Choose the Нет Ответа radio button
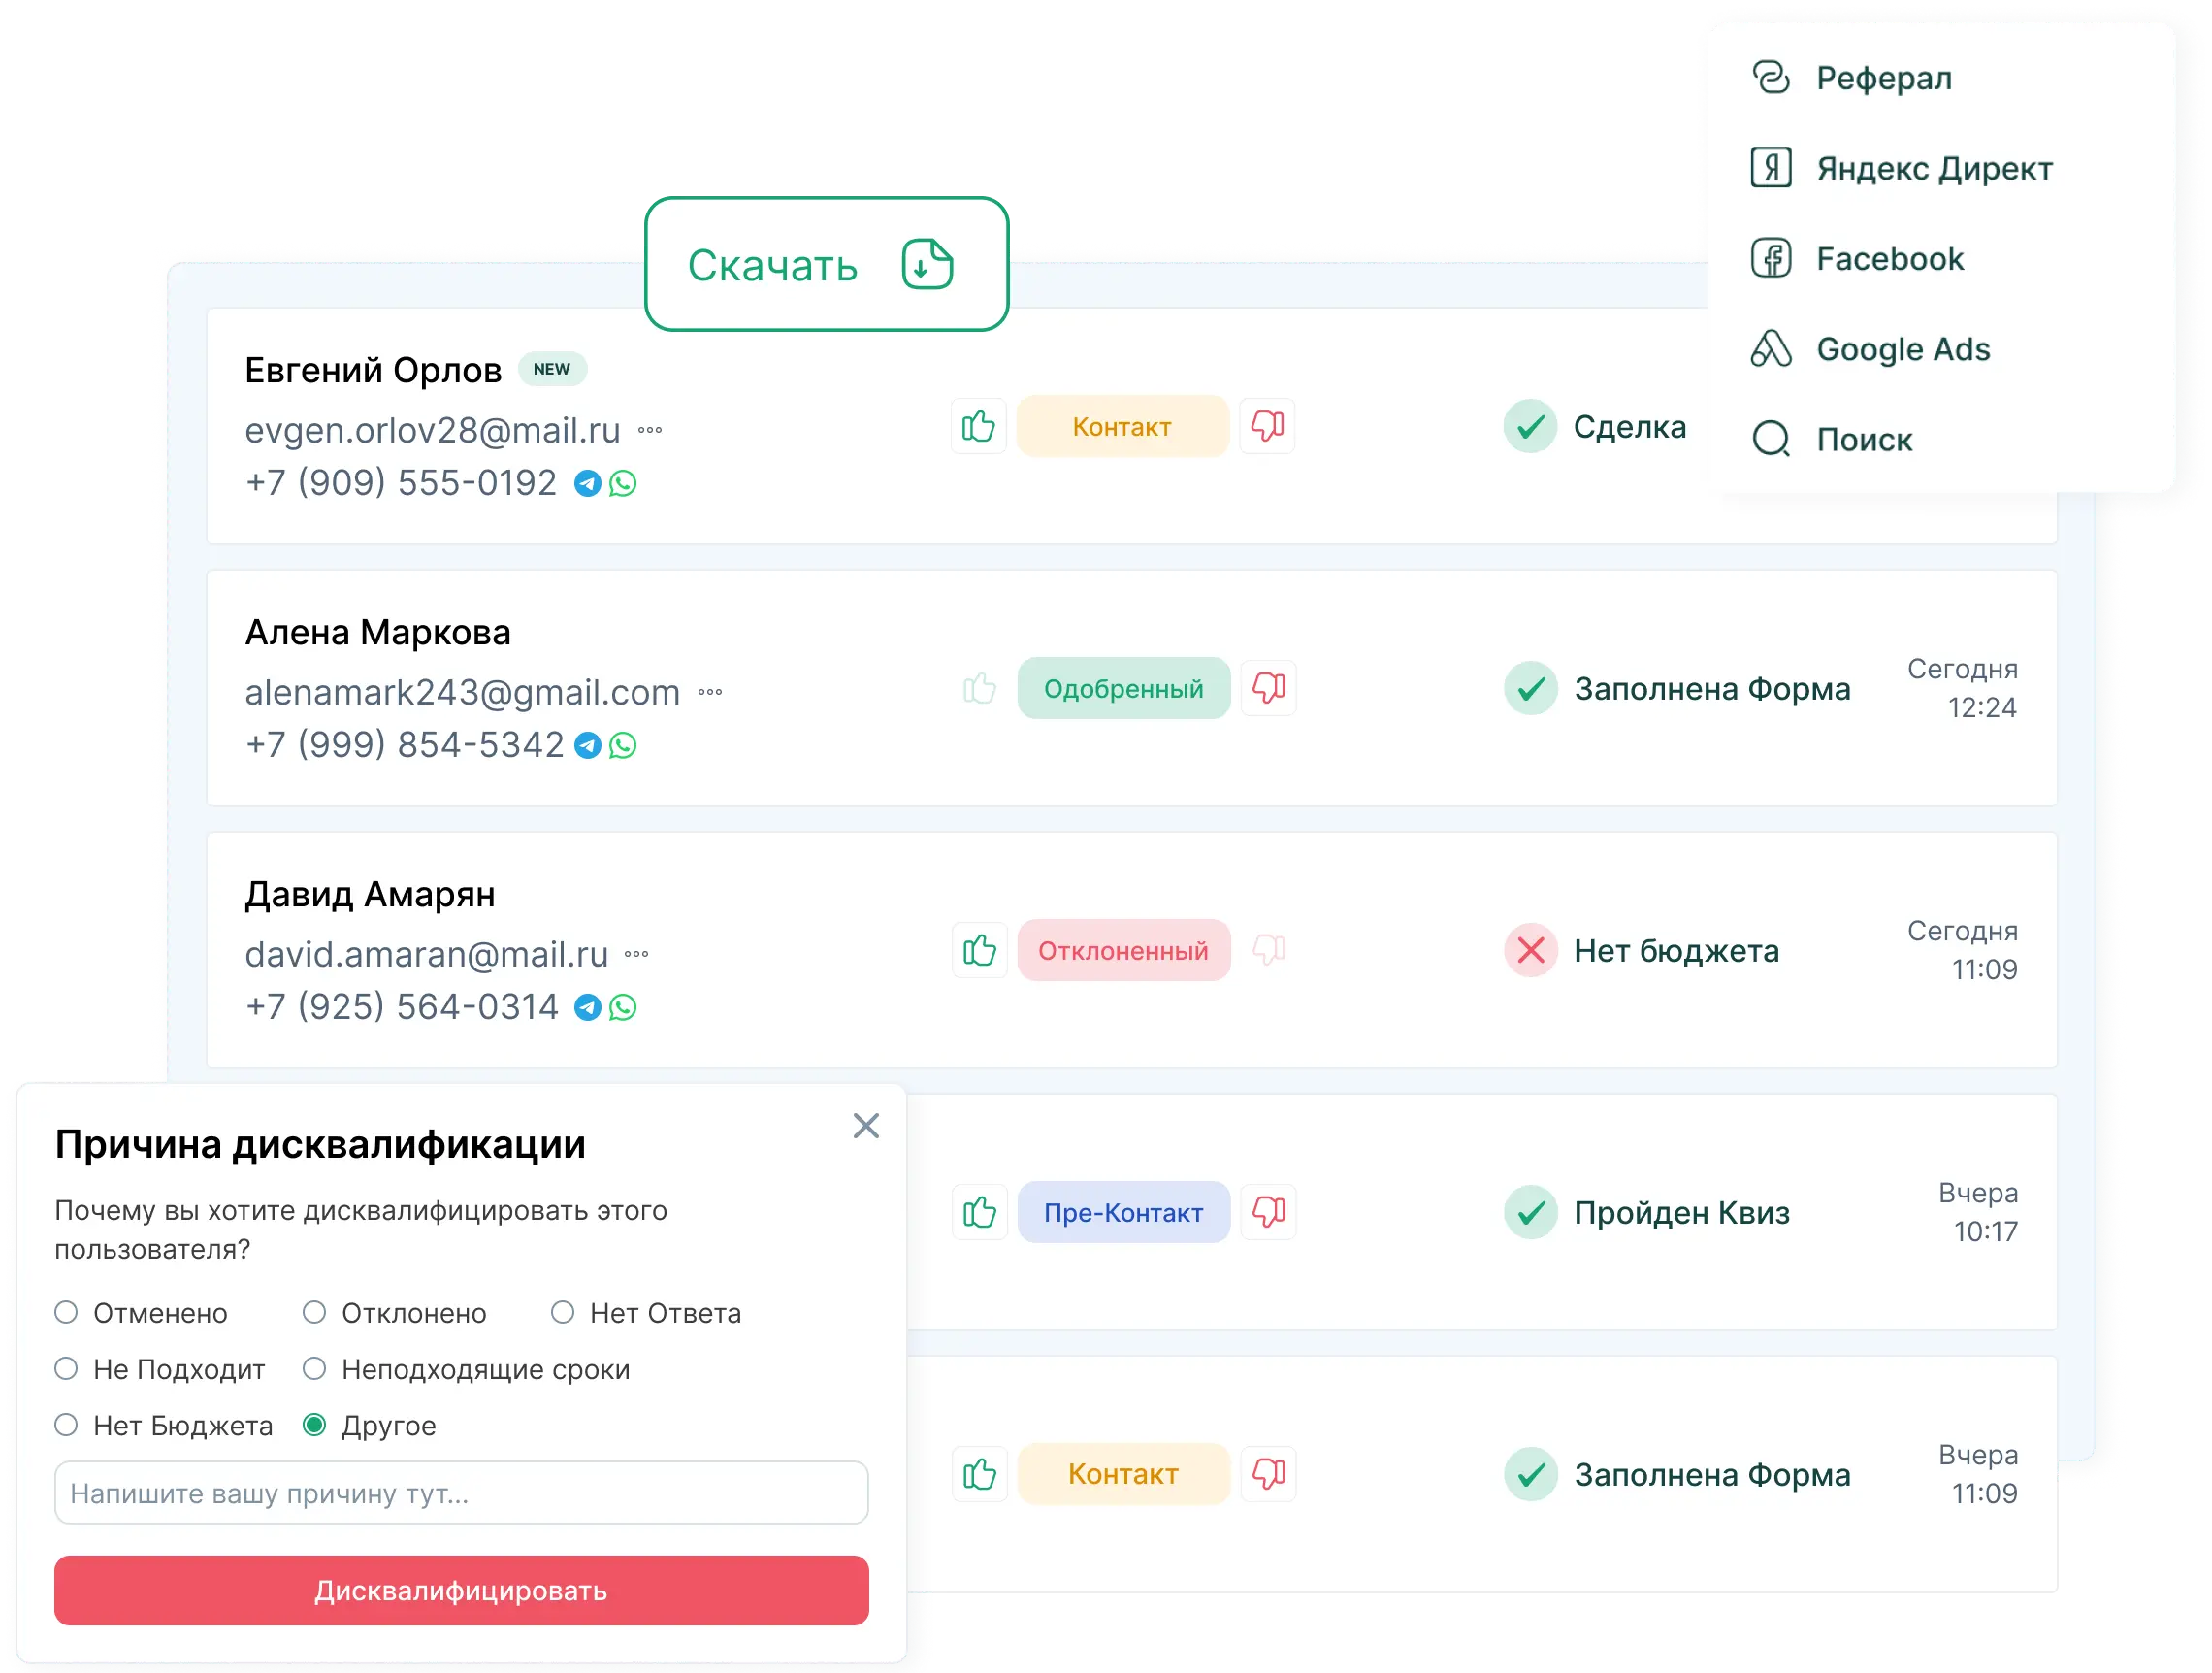 (563, 1313)
